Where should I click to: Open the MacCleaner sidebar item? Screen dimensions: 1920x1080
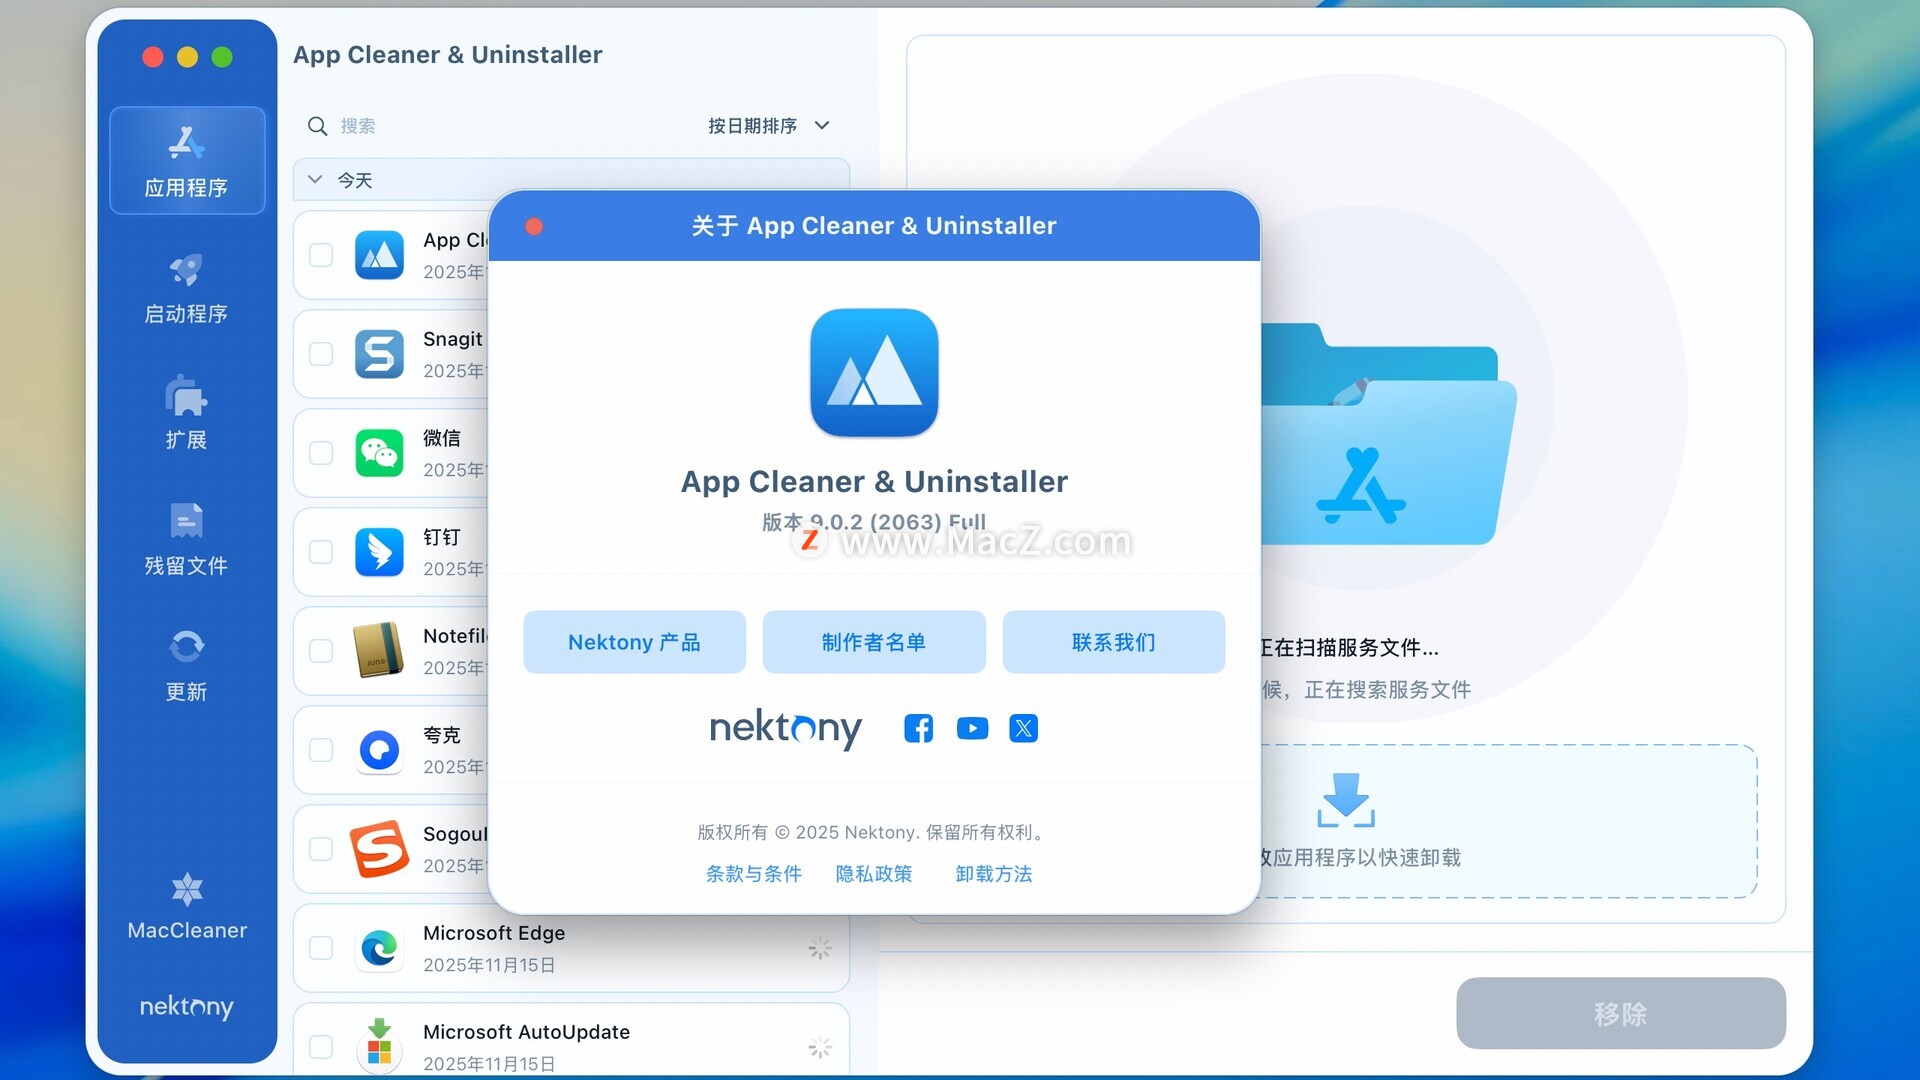186,906
